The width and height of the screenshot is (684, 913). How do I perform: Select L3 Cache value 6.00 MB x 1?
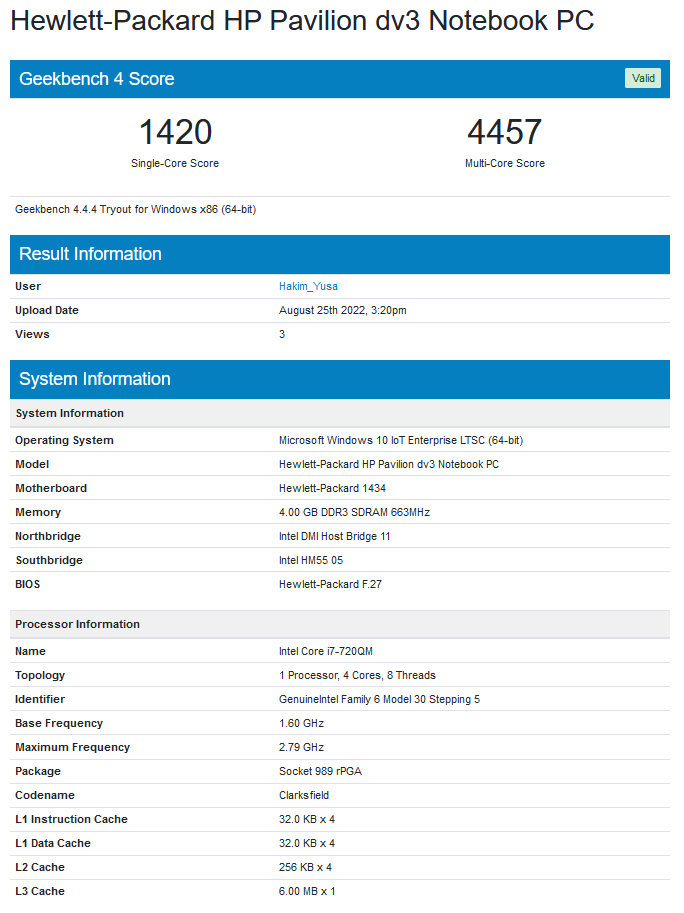tap(307, 891)
